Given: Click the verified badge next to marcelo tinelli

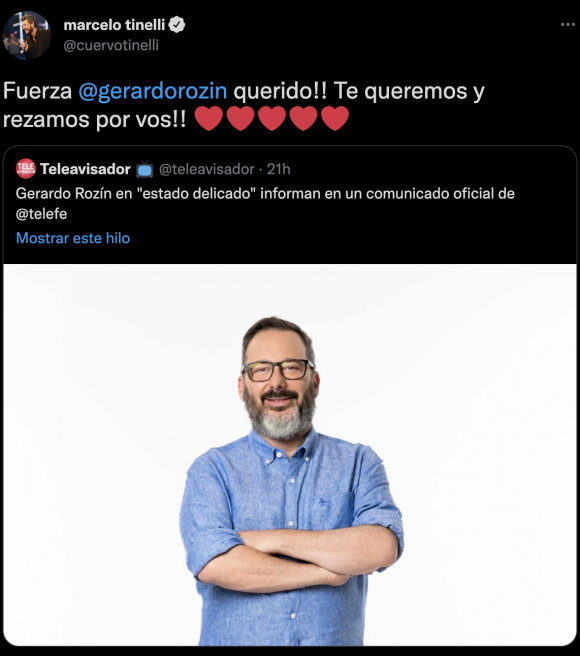Looking at the screenshot, I should click(177, 25).
